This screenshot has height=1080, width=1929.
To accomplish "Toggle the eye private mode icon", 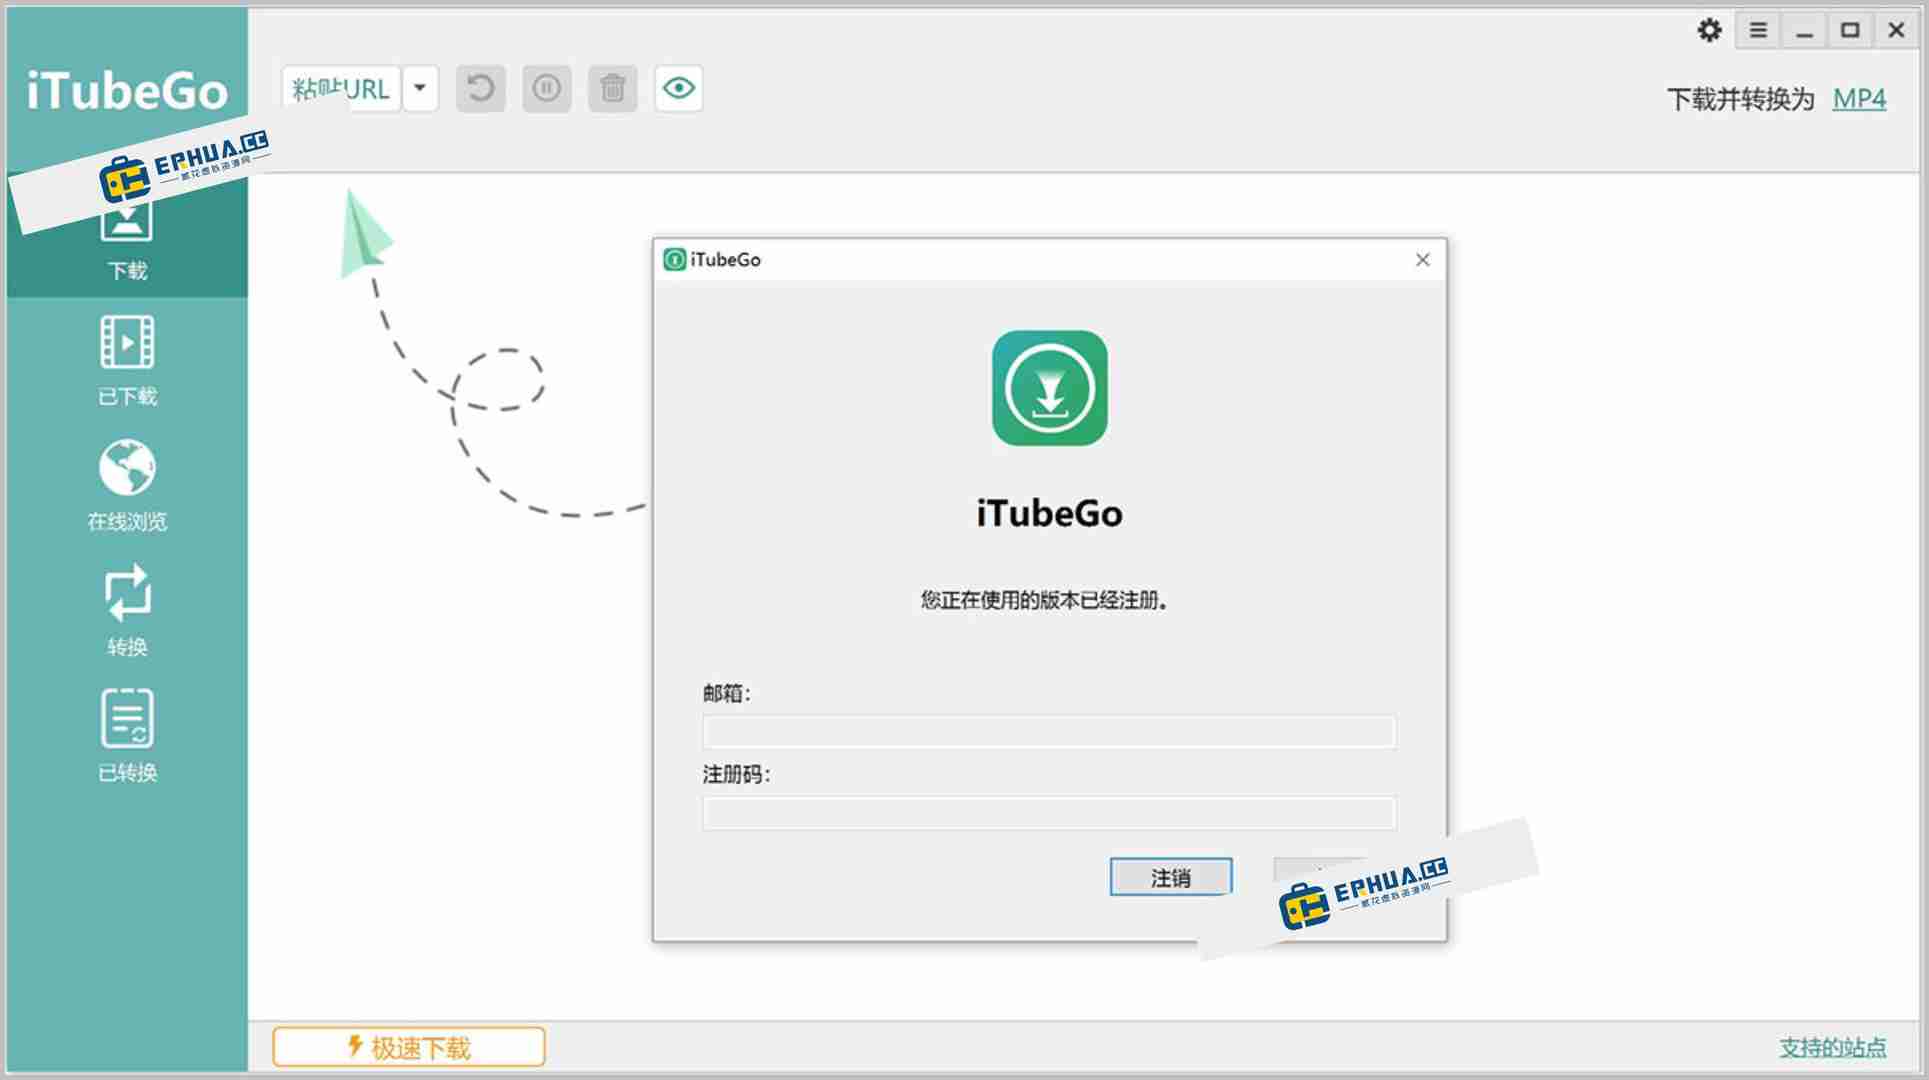I will (679, 89).
